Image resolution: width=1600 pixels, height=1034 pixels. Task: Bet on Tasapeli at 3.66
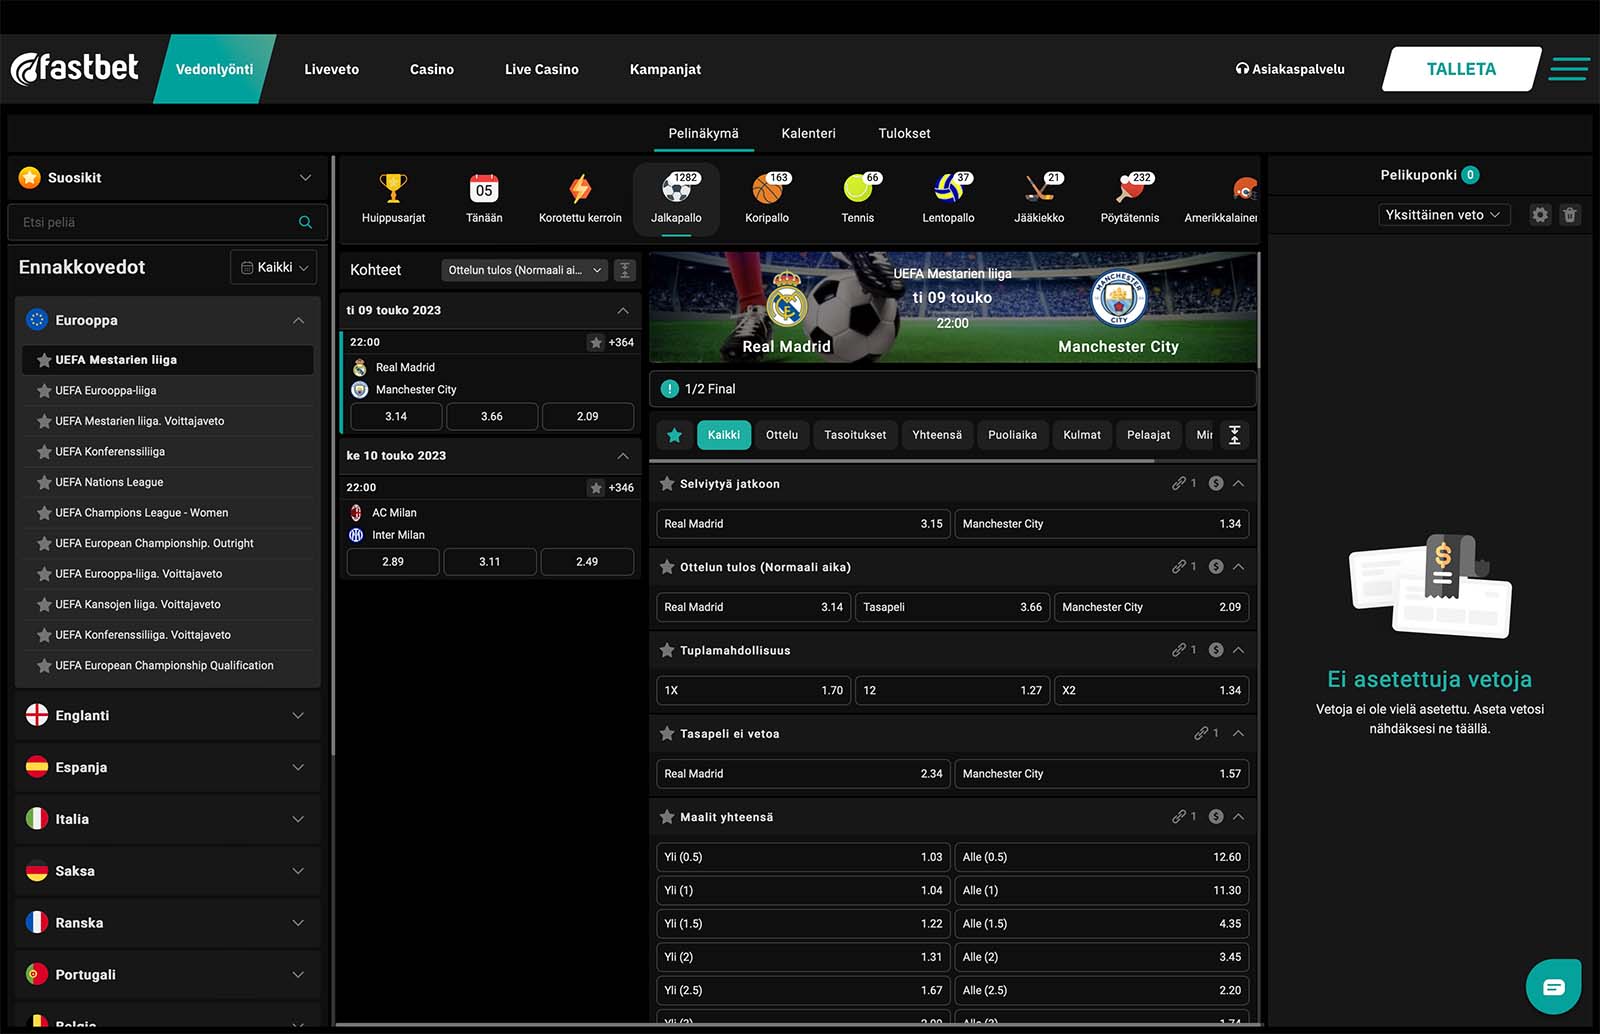(952, 607)
